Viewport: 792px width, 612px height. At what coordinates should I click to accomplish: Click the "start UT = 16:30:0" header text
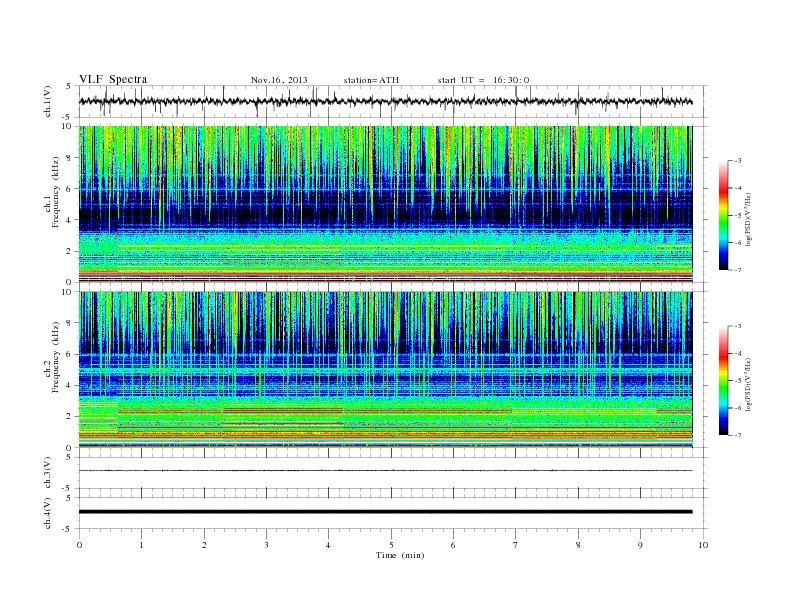point(483,80)
